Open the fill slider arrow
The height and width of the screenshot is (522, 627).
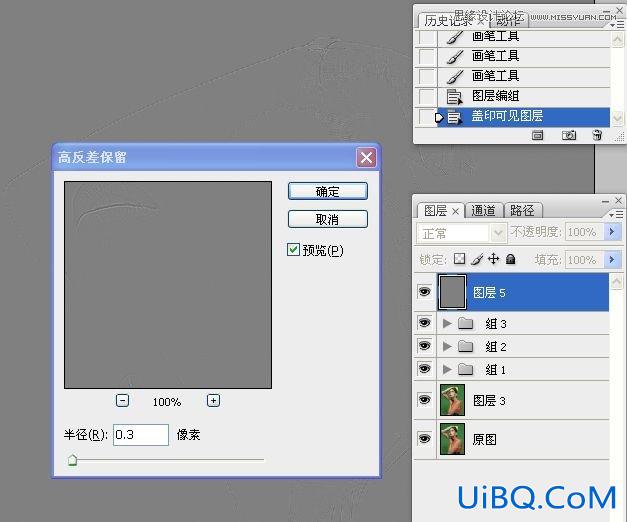[x=612, y=260]
